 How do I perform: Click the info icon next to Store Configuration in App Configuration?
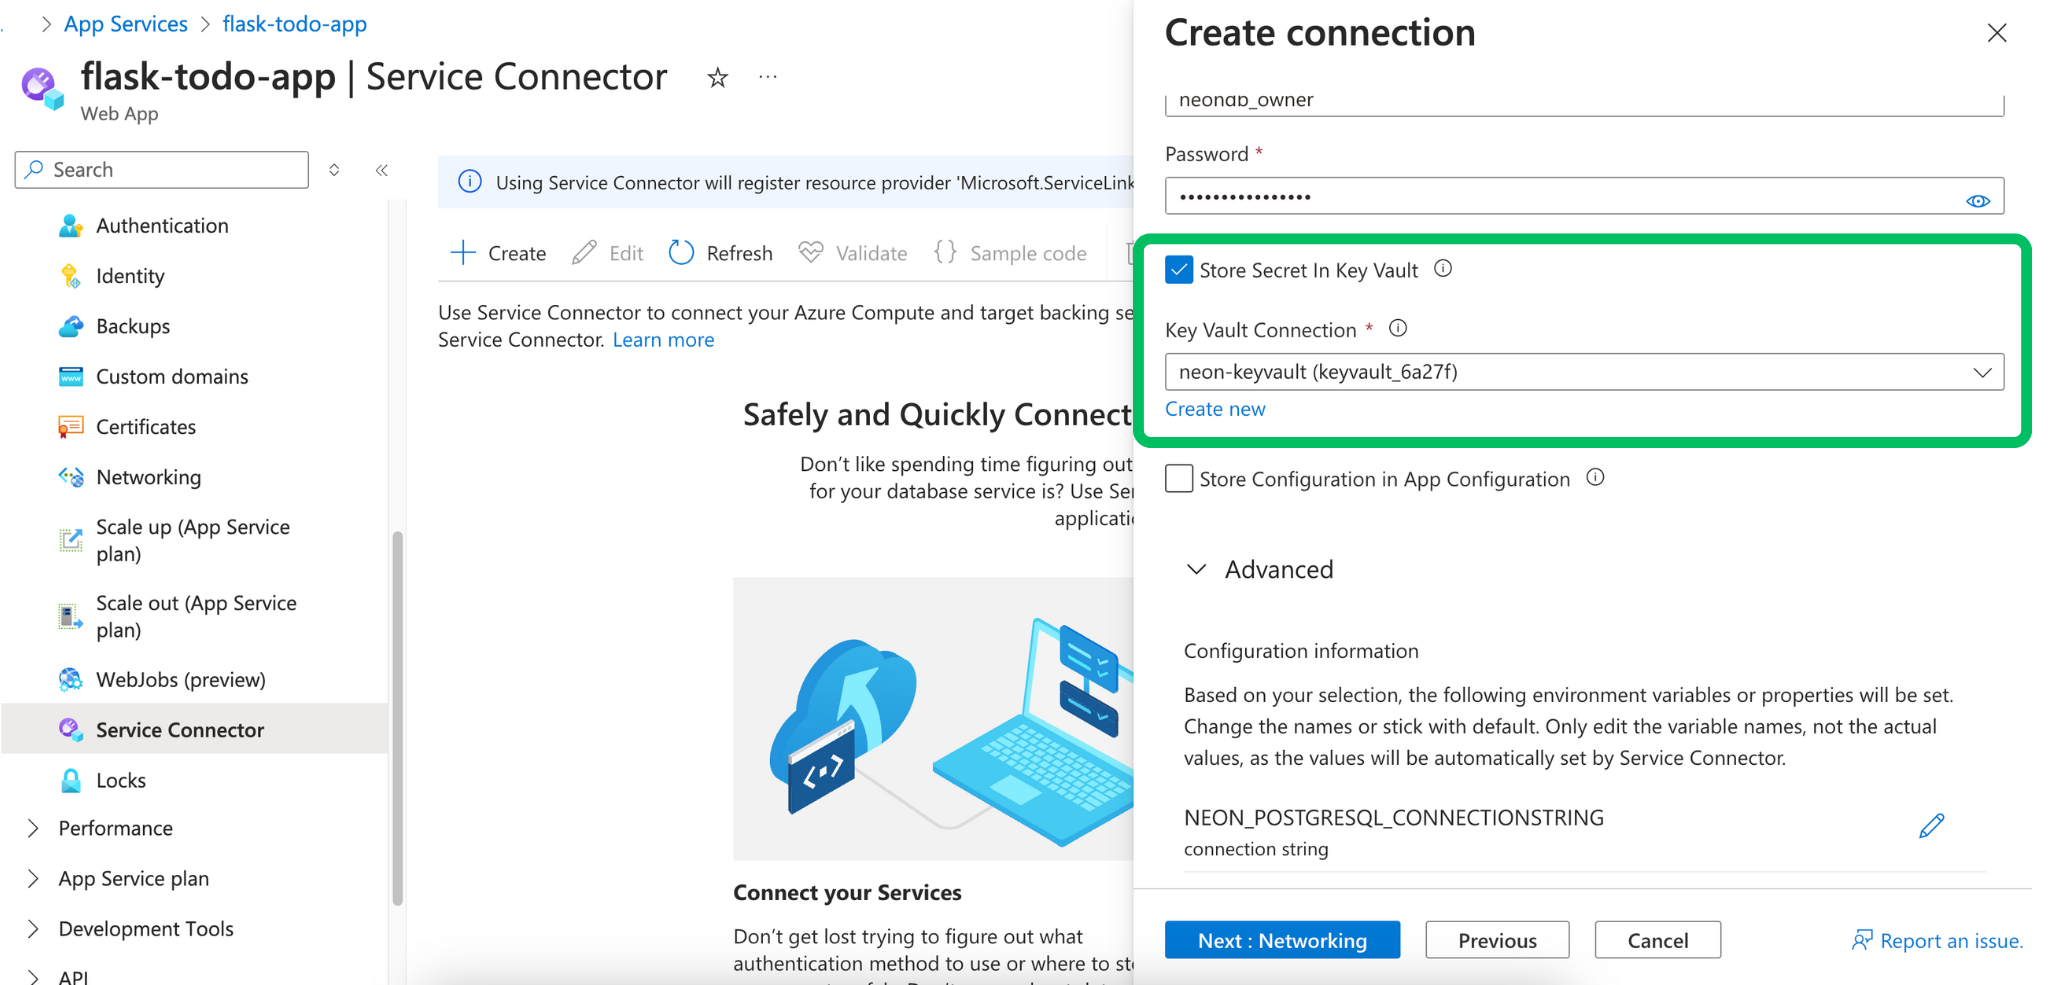(x=1595, y=478)
